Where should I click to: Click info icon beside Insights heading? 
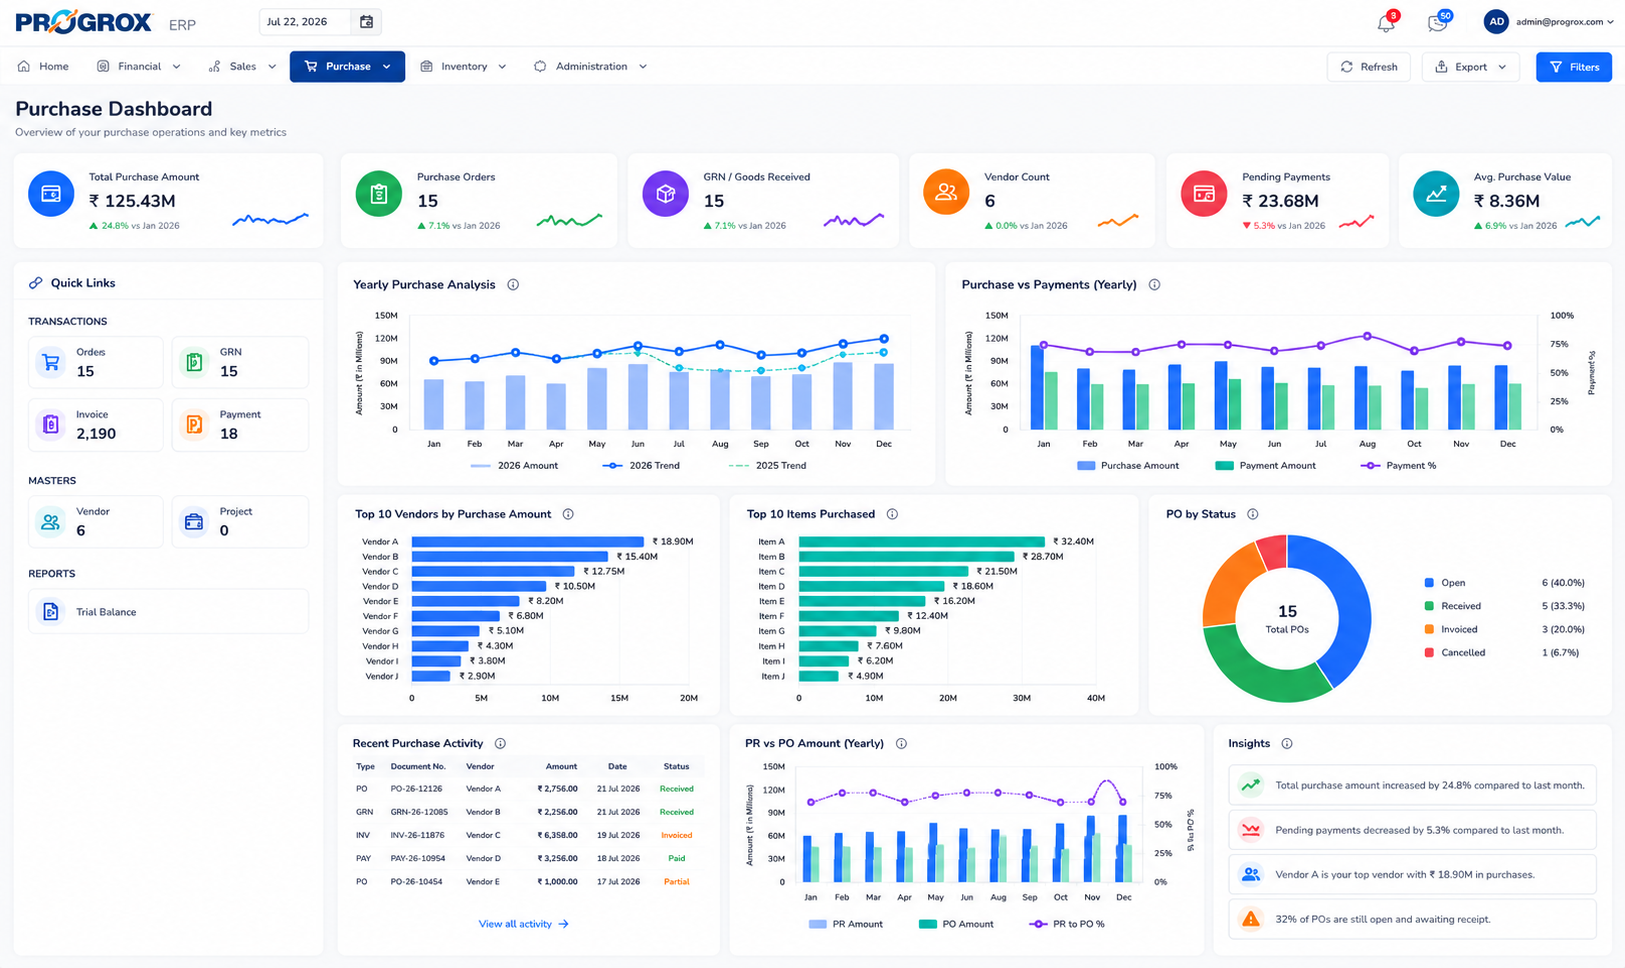pos(1287,744)
